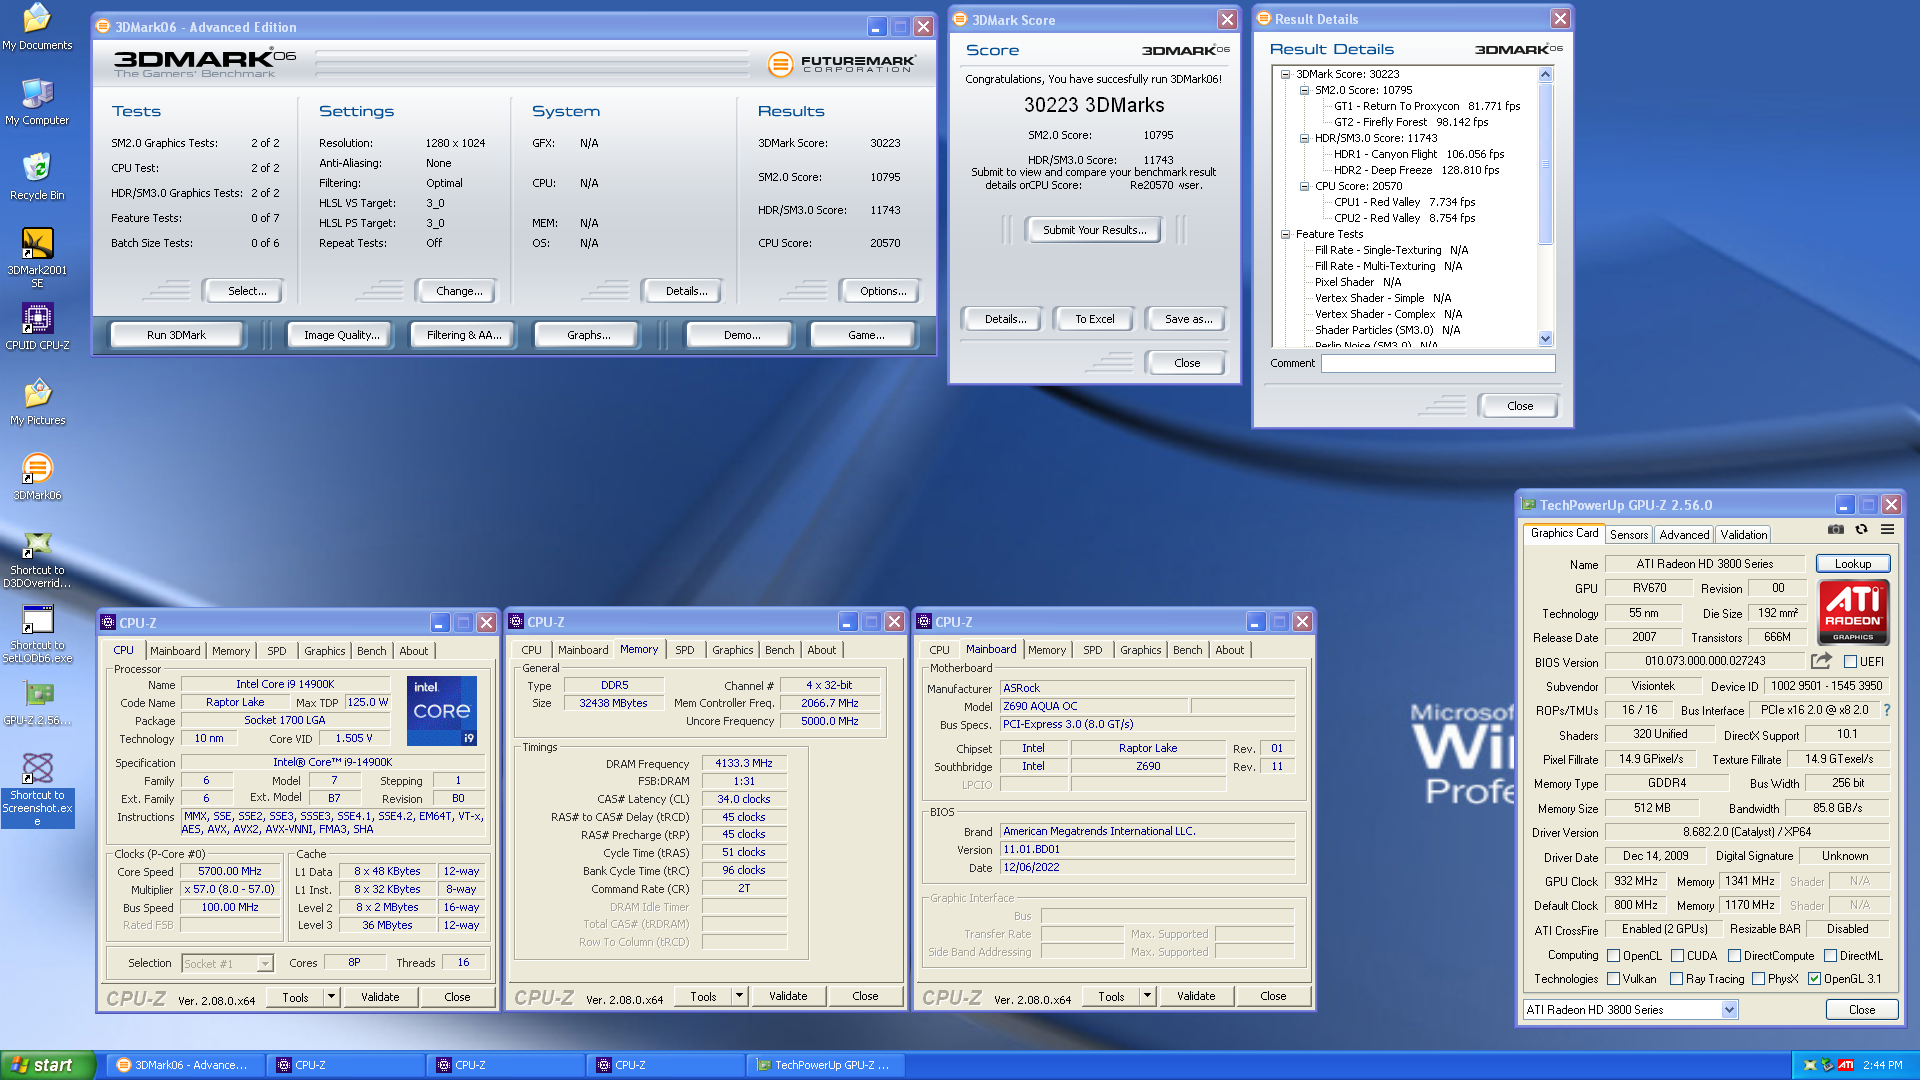Open the Bench tab in the CPU-Z CPU window
The height and width of the screenshot is (1080, 1920).
(371, 651)
